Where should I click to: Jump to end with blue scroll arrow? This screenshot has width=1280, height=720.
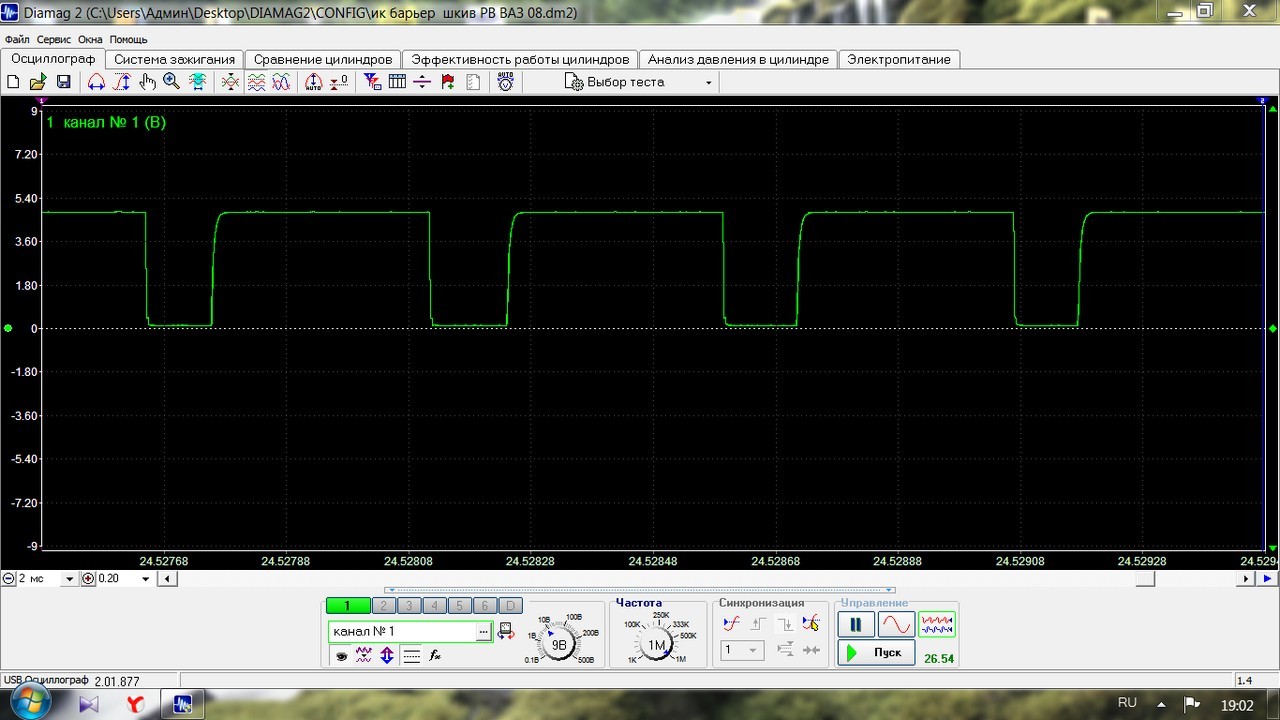(1267, 579)
